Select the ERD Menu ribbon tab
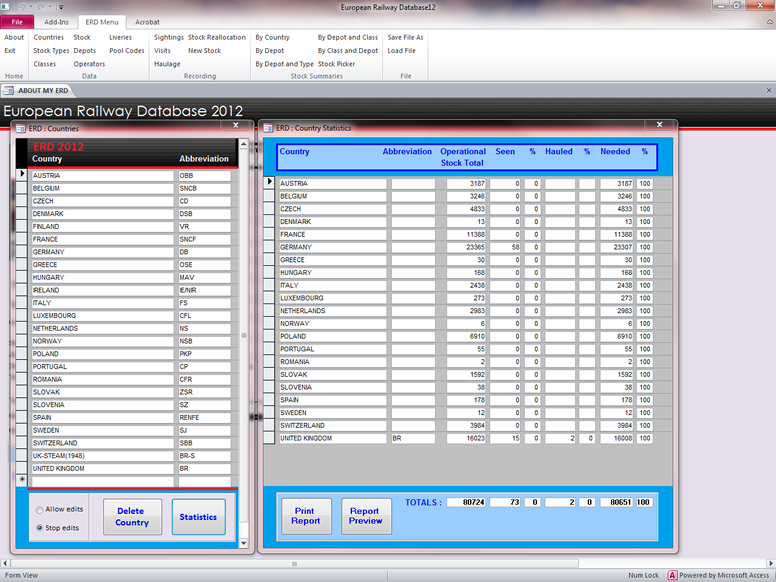Viewport: 776px width, 582px height. click(102, 22)
